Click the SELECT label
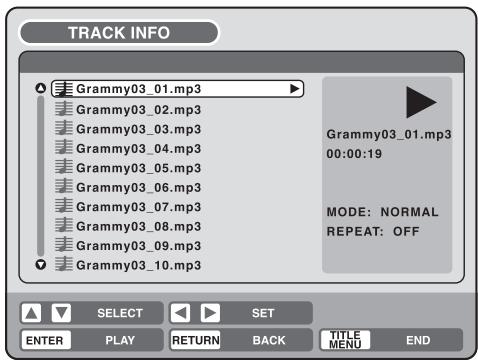The height and width of the screenshot is (360, 478). [x=120, y=313]
